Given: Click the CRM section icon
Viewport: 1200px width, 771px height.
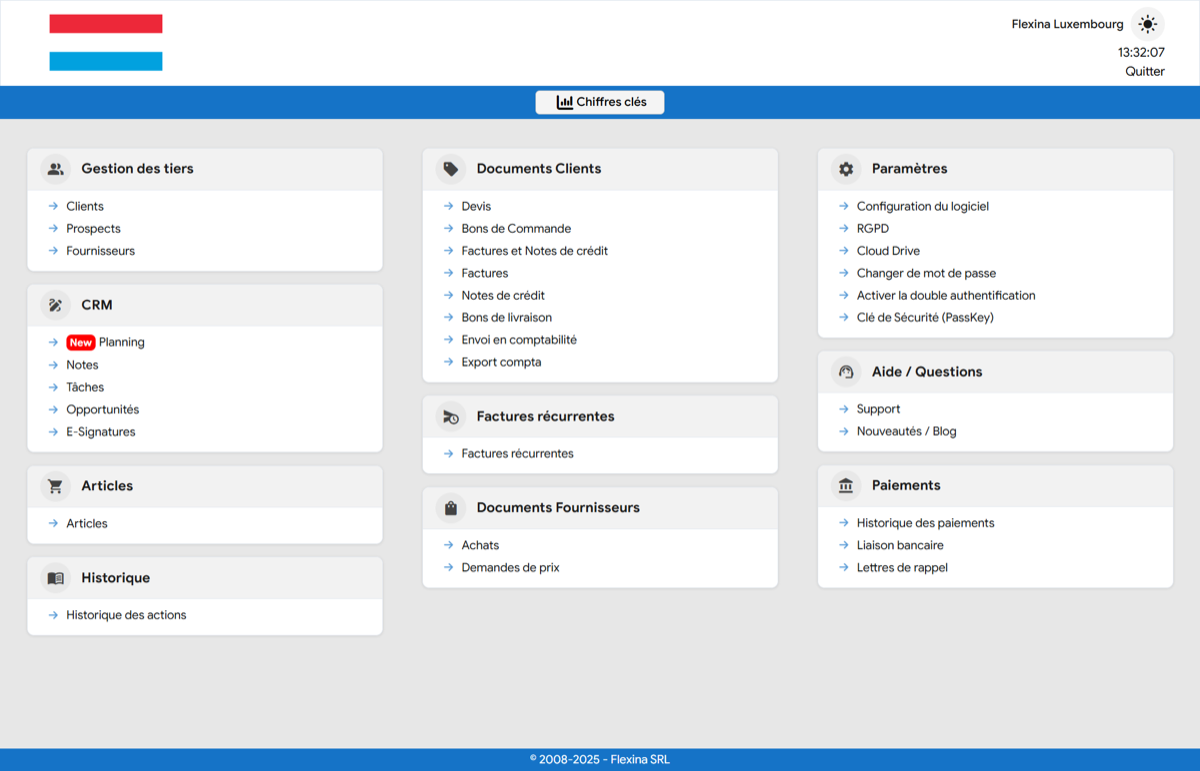Looking at the screenshot, I should [x=56, y=305].
